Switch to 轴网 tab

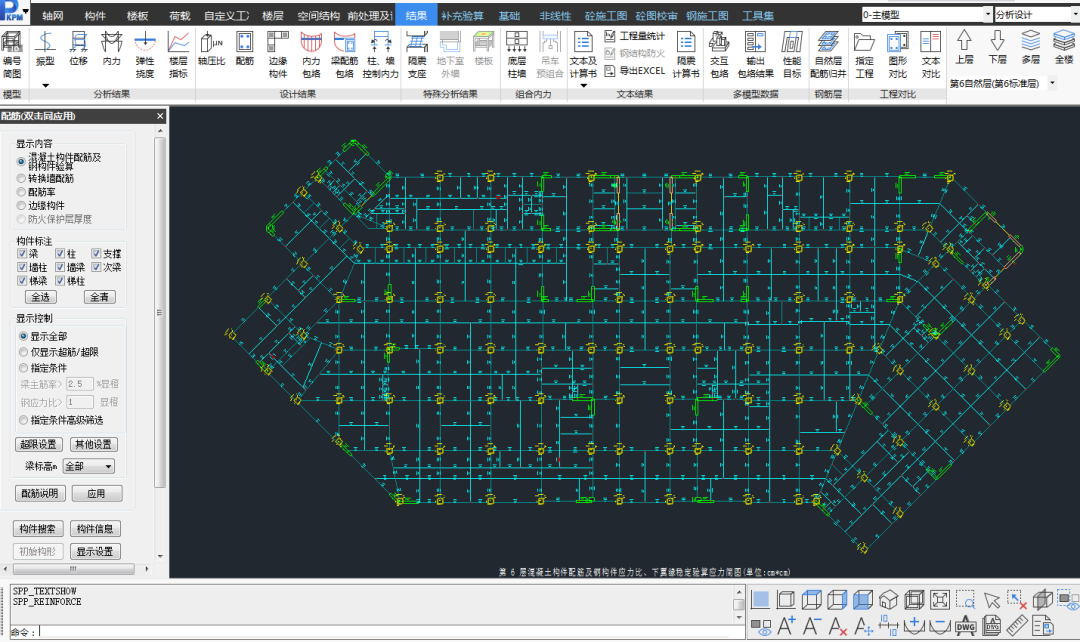click(52, 15)
